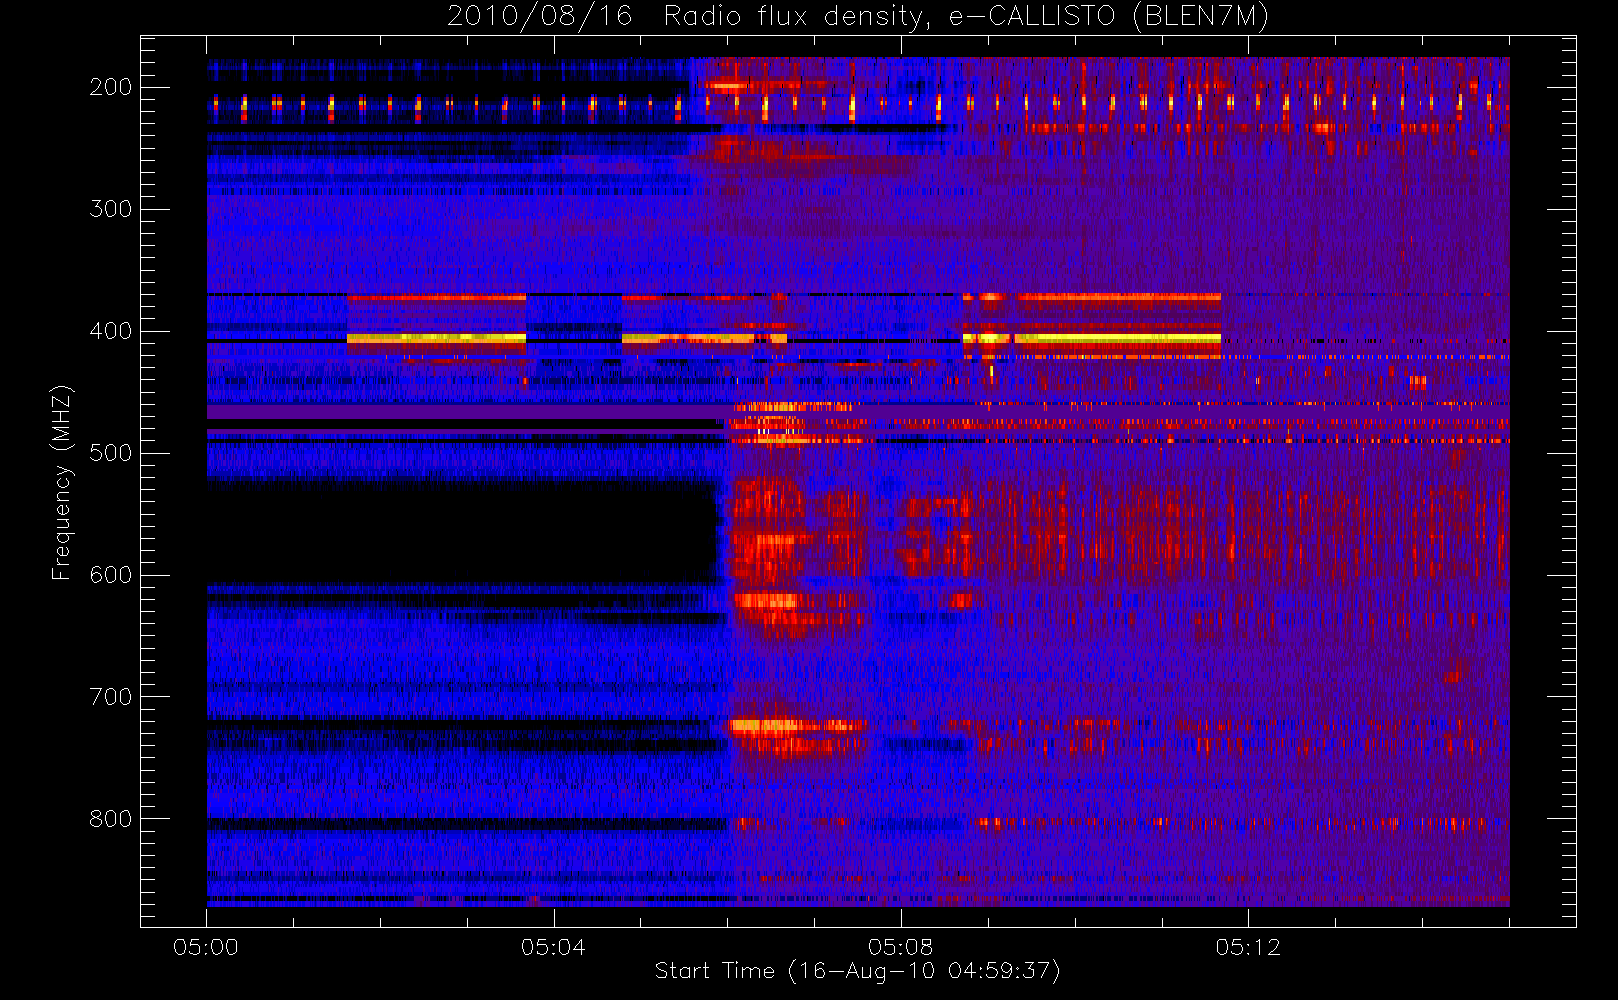Image resolution: width=1618 pixels, height=1000 pixels.
Task: Click the 'Start Time (16-Aug-10 04:59:37)' label
Action: coord(857,971)
